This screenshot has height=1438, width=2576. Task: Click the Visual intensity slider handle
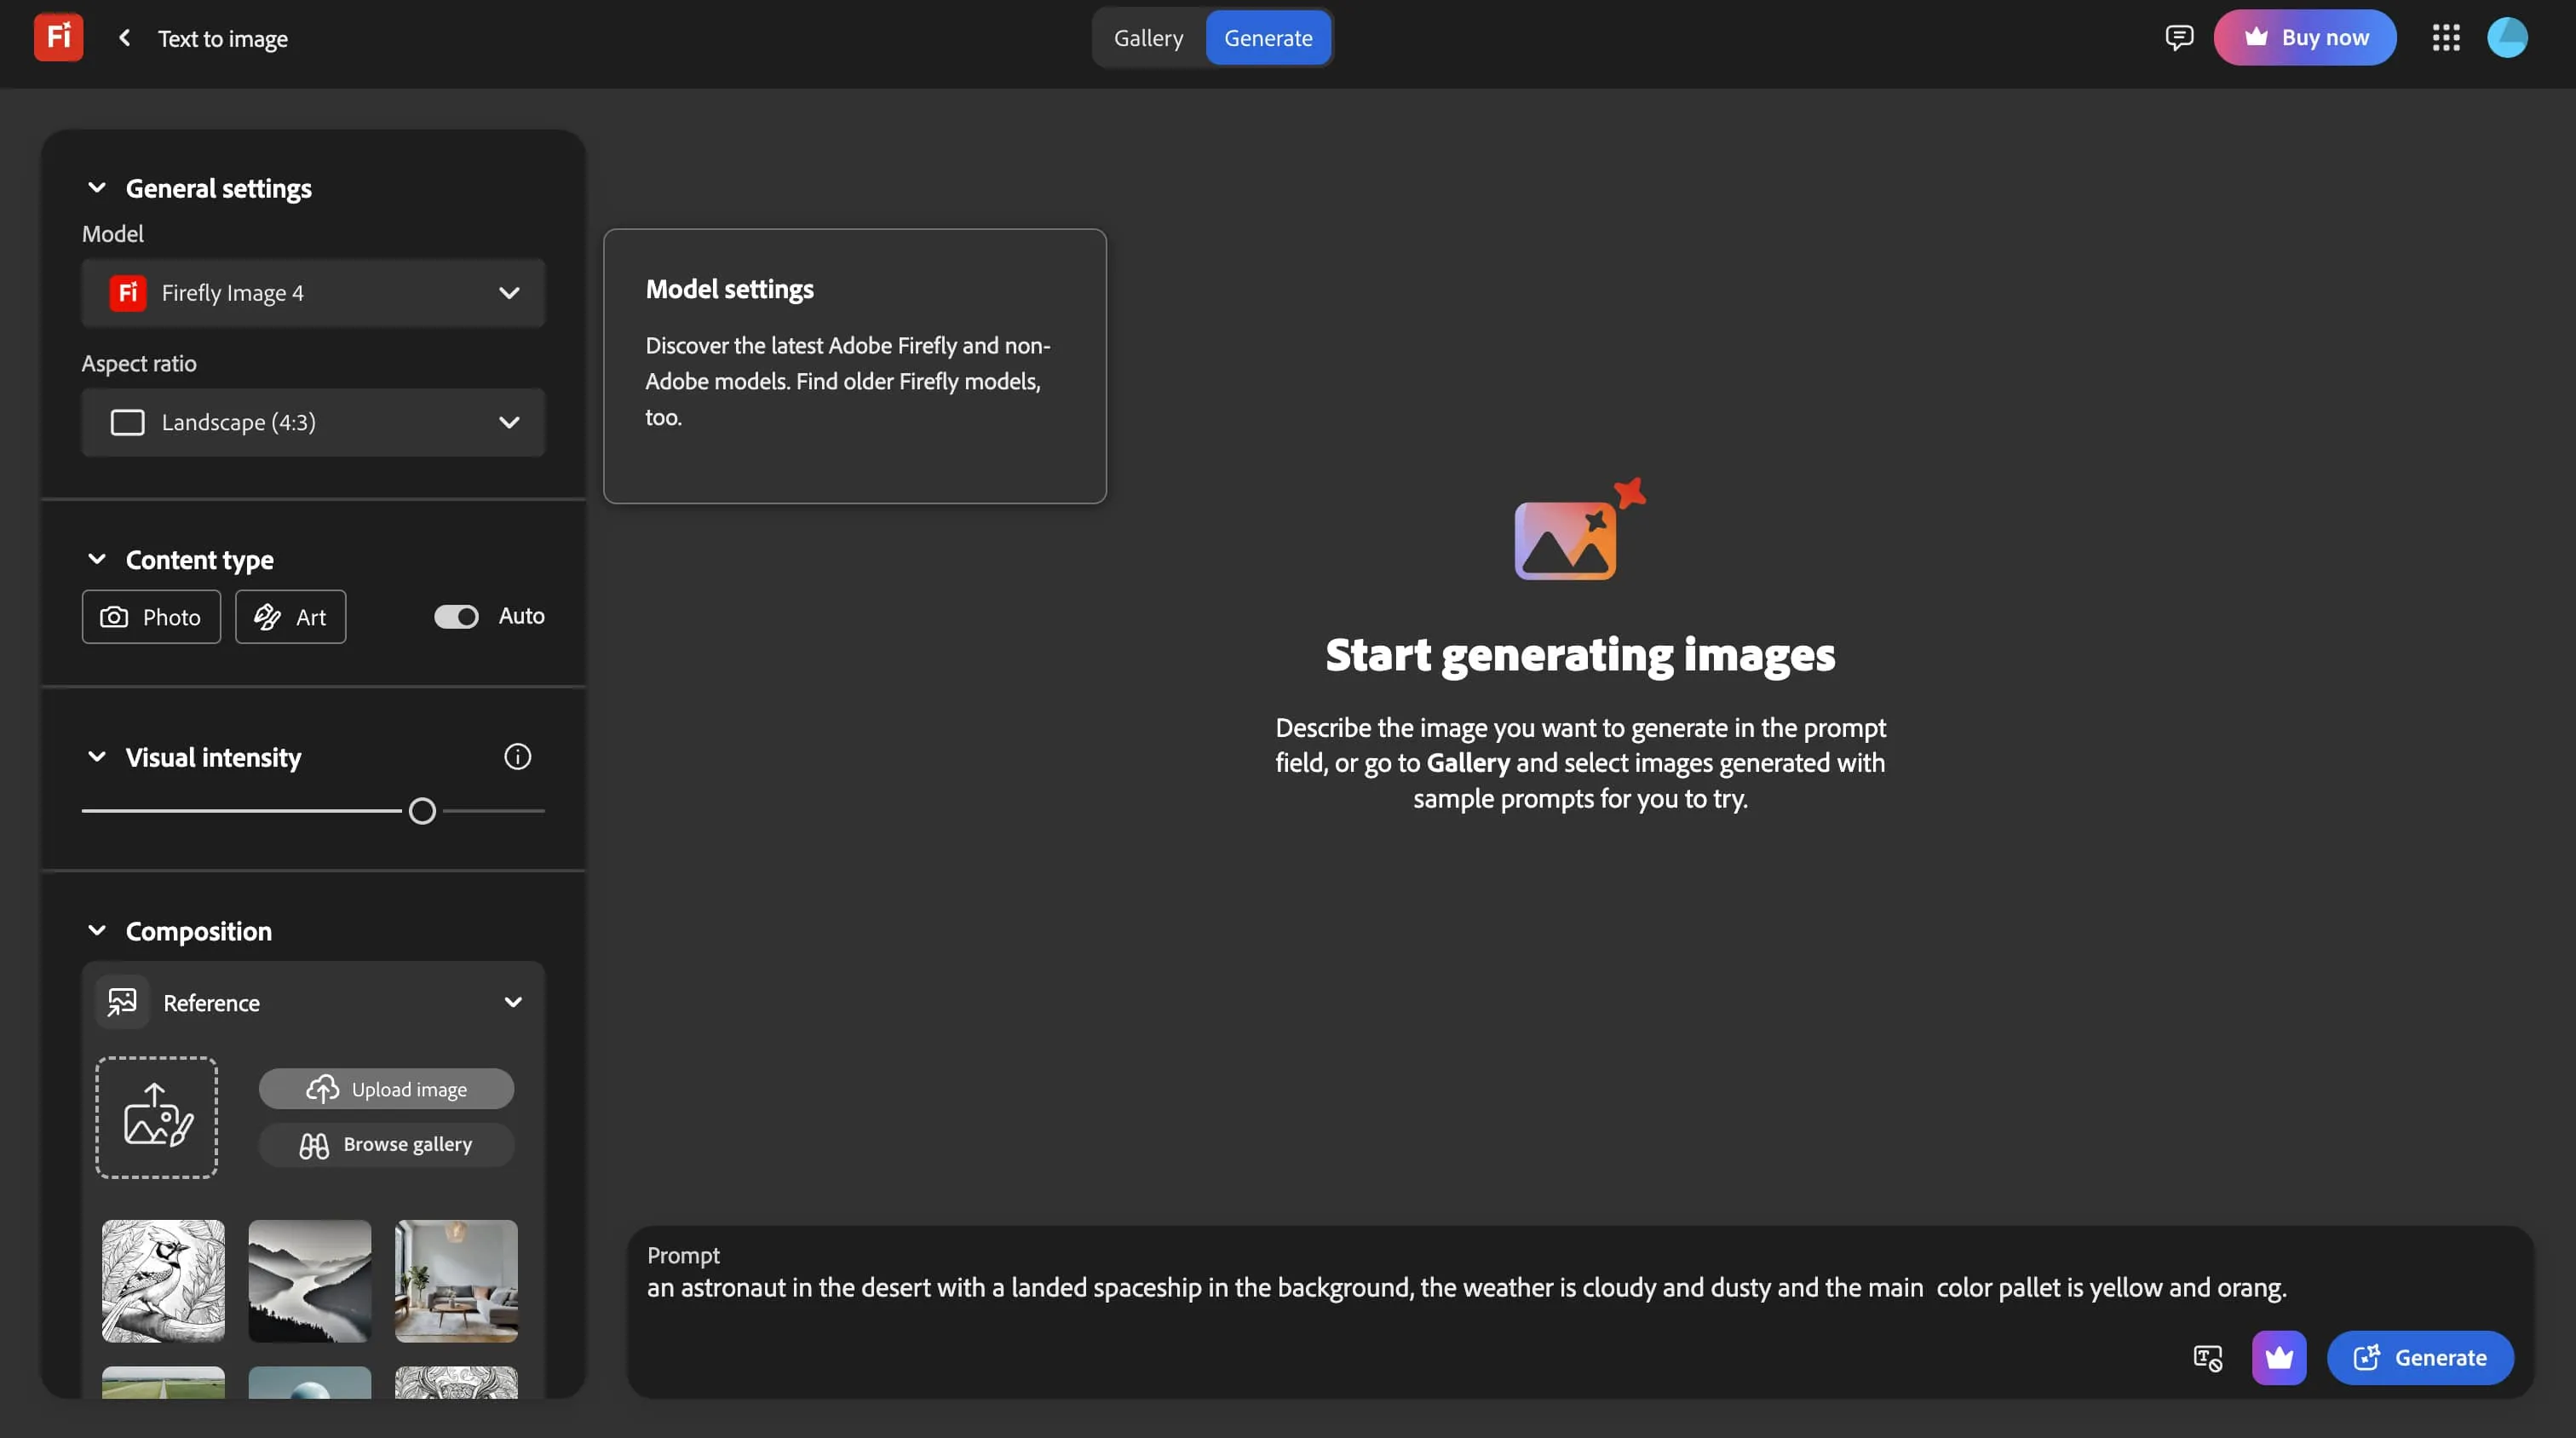[x=422, y=811]
